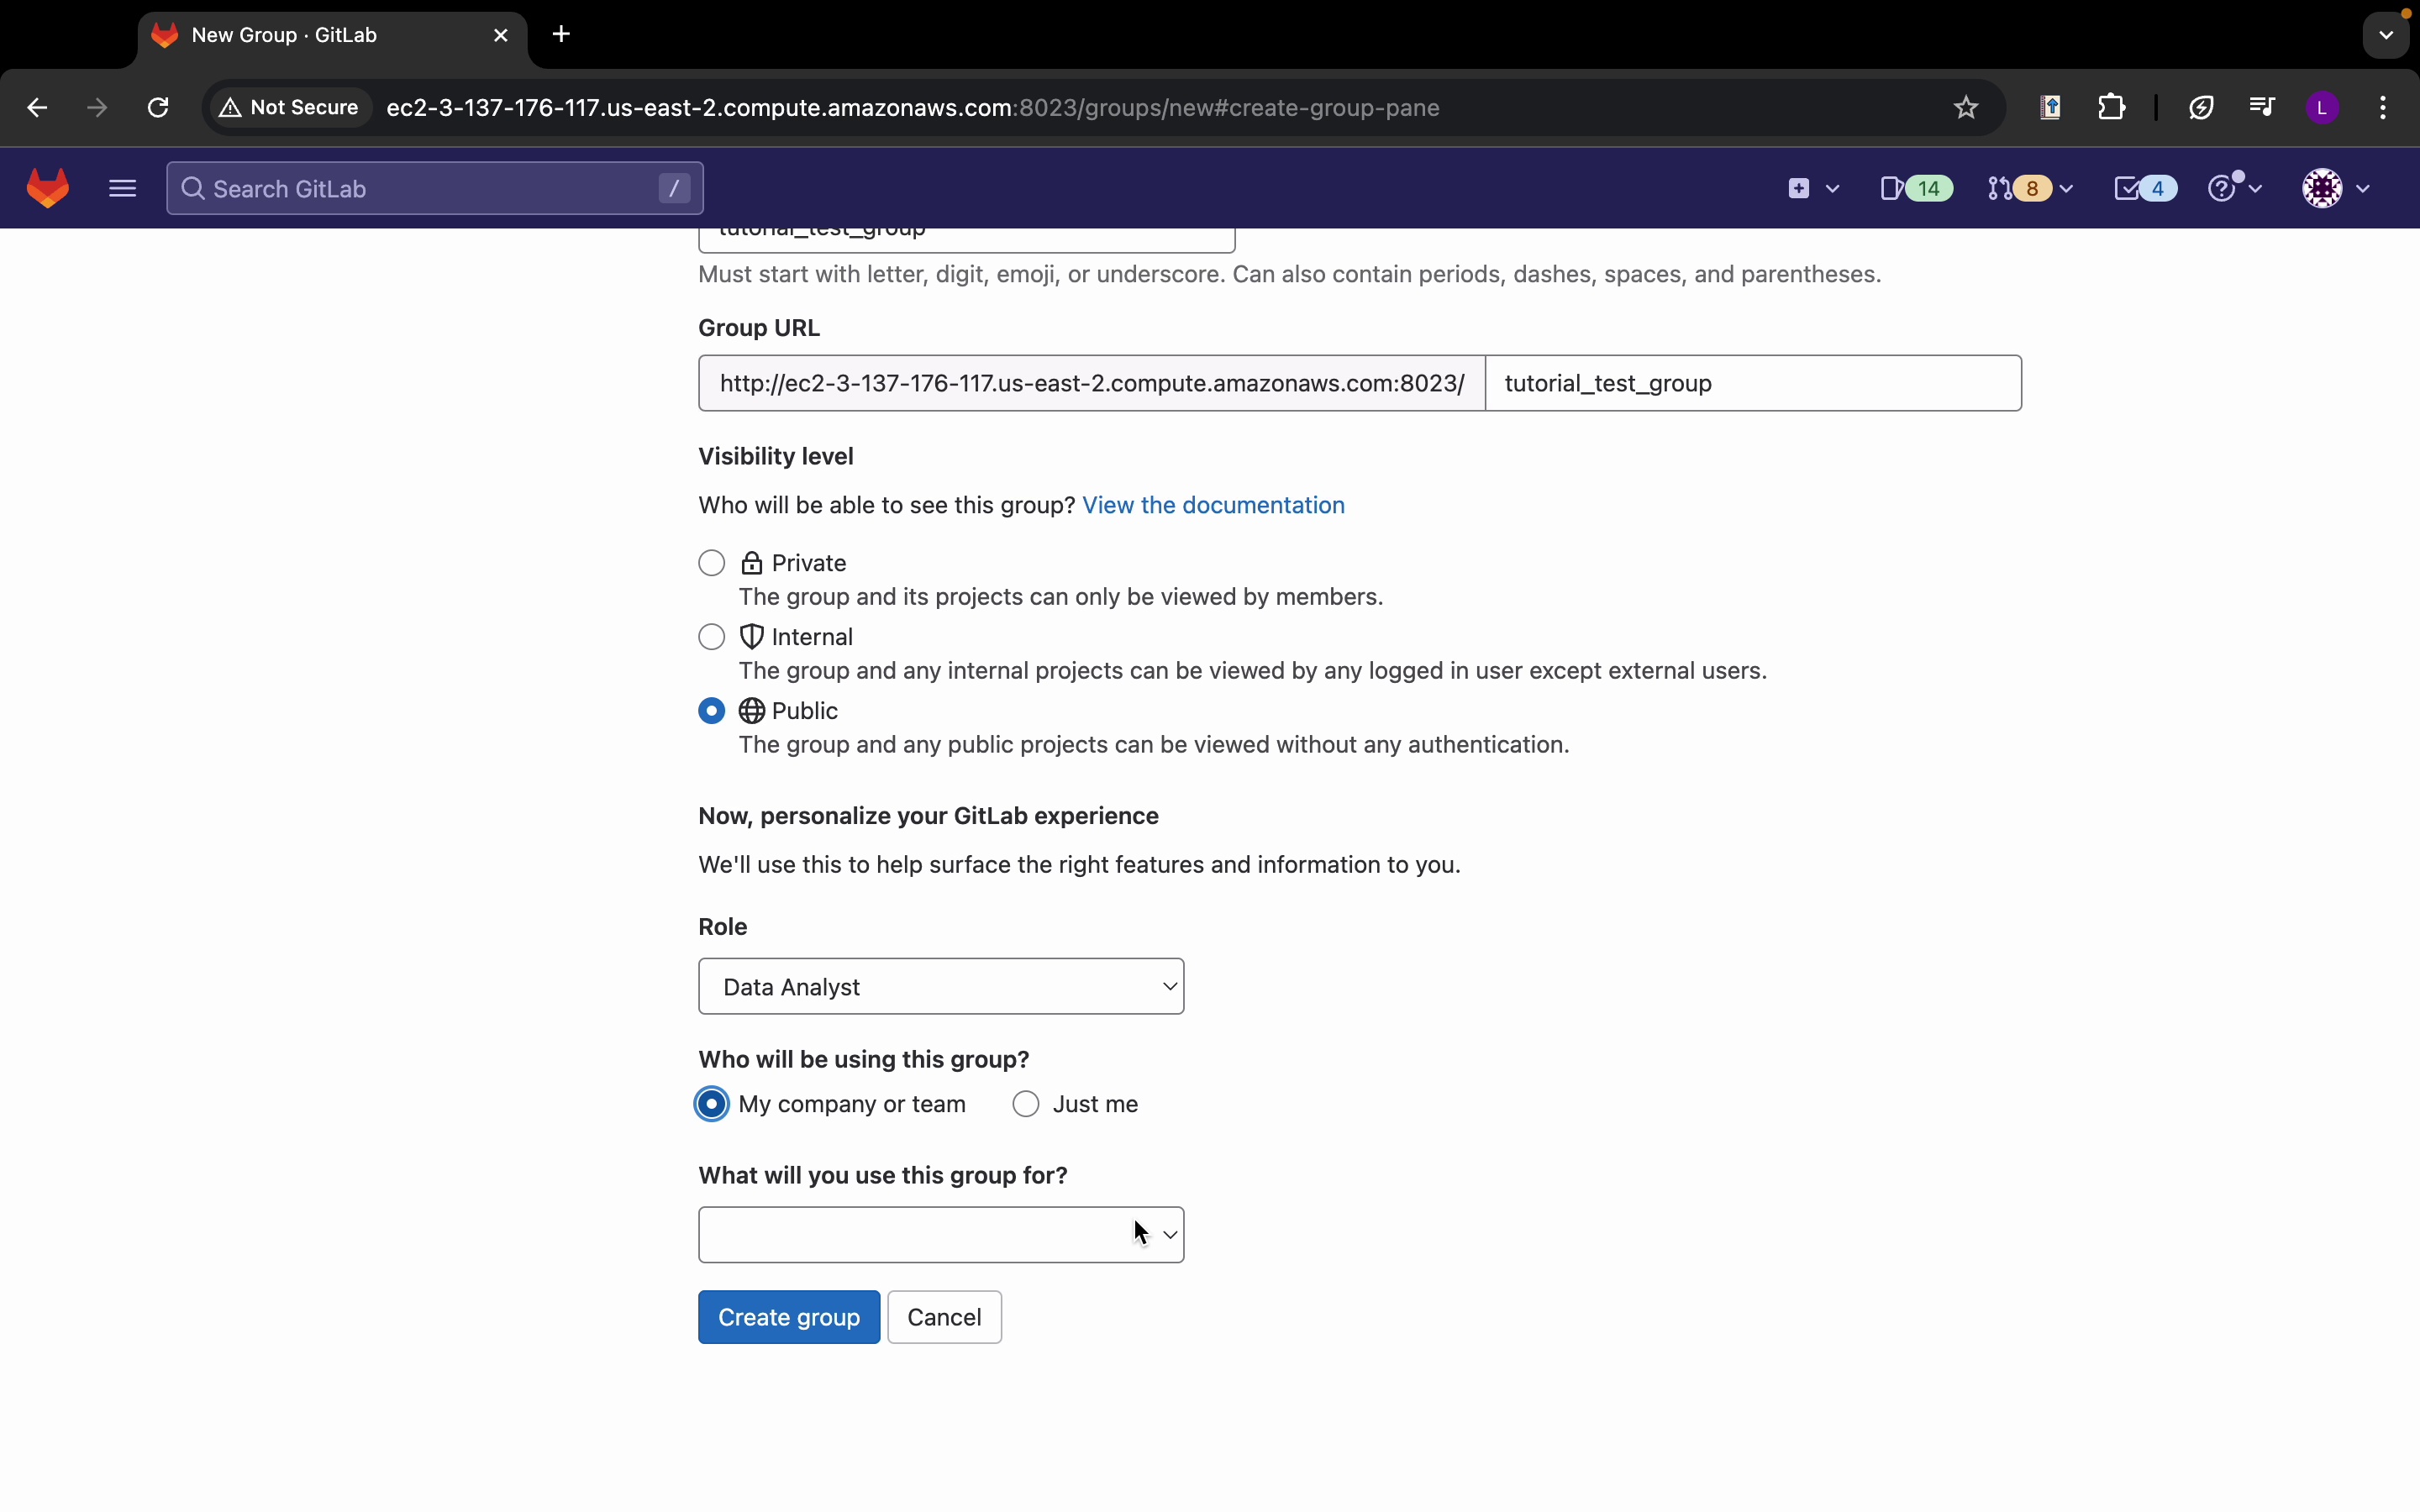The image size is (2420, 1512).
Task: Open merge requests icon with badge 8
Action: (2028, 188)
